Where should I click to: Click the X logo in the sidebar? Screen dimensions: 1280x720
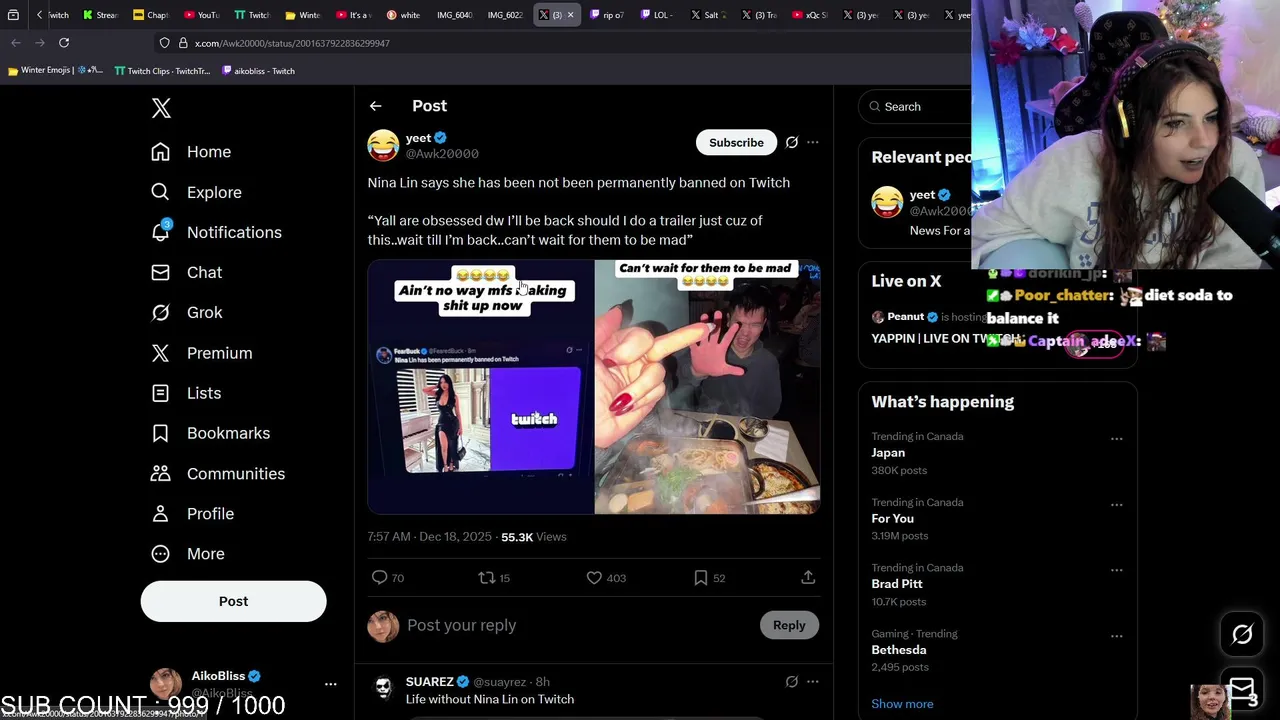coord(161,108)
